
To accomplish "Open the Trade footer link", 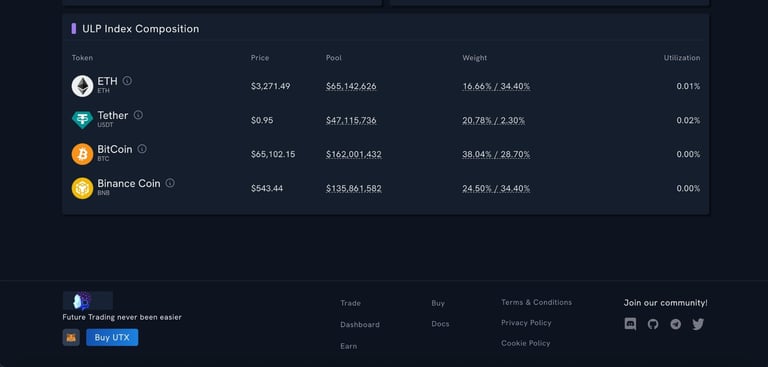I will click(x=350, y=303).
